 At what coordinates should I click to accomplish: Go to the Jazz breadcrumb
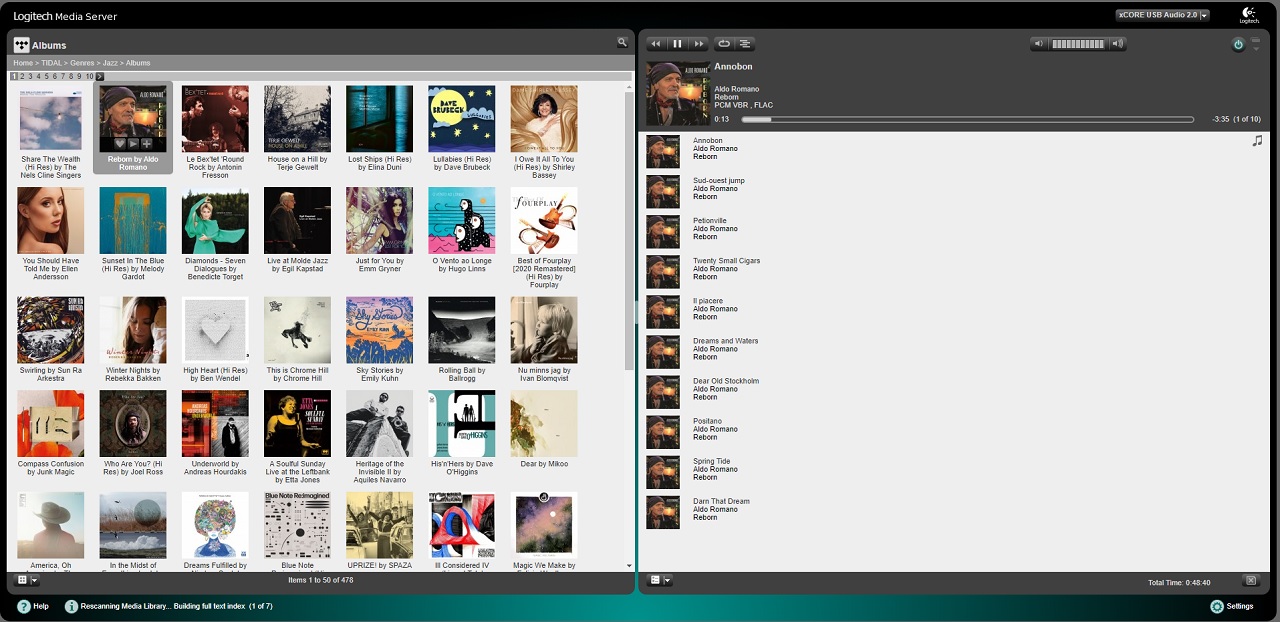point(110,63)
